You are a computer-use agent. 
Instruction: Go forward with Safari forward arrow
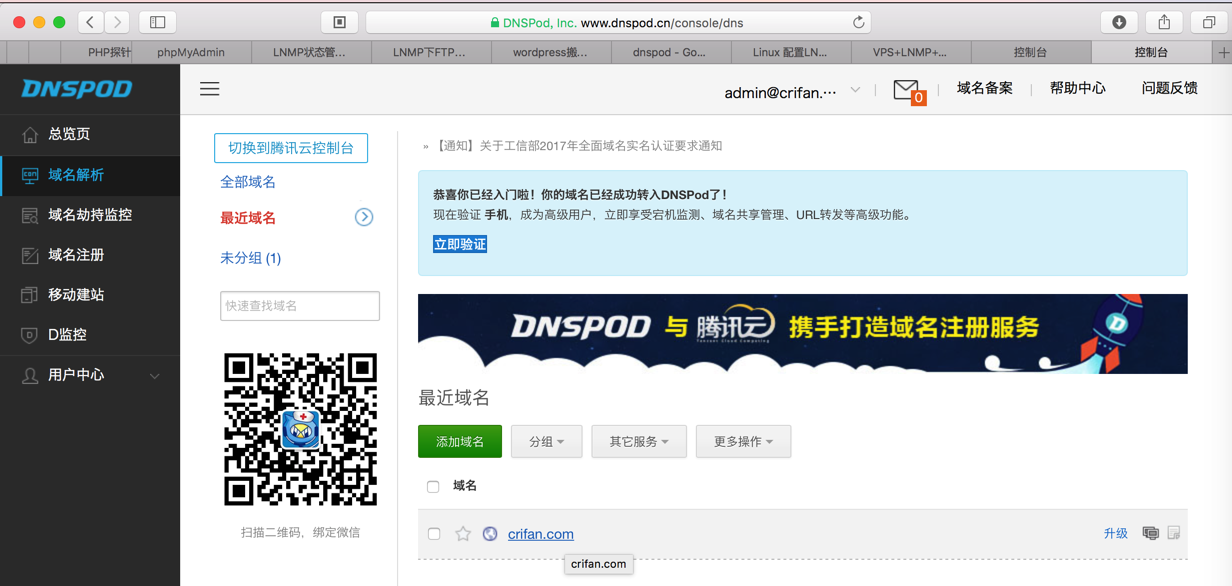pyautogui.click(x=118, y=22)
